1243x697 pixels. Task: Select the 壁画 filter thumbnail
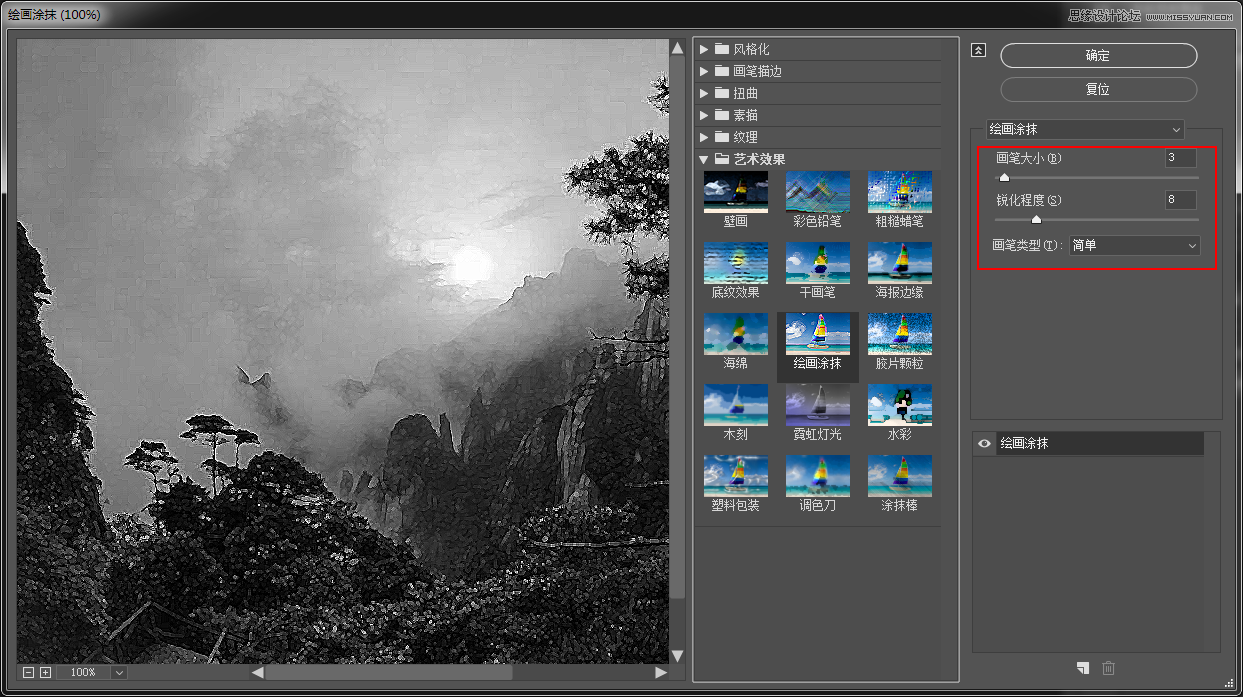[736, 192]
